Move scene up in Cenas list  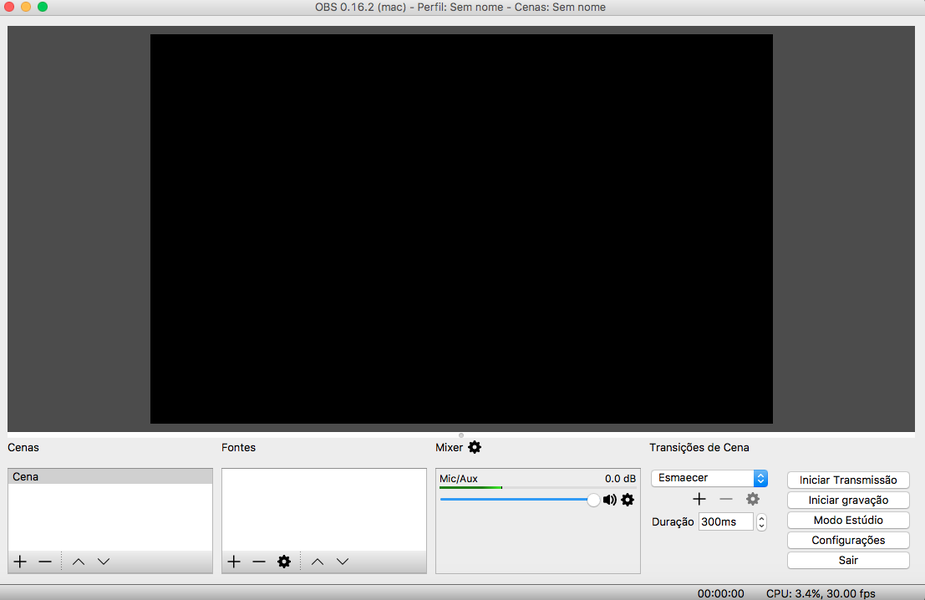pyautogui.click(x=78, y=561)
